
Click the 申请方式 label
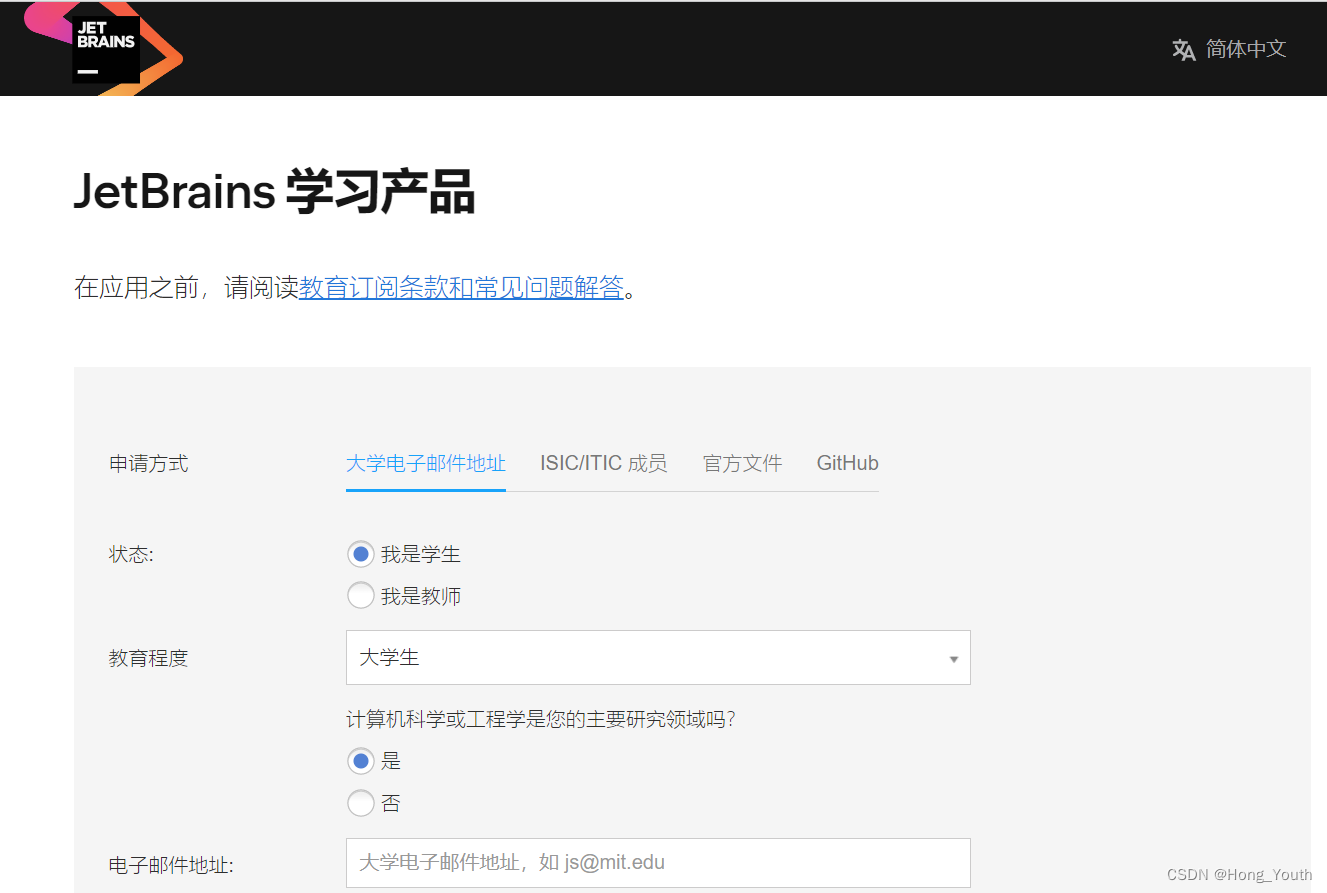pos(148,464)
